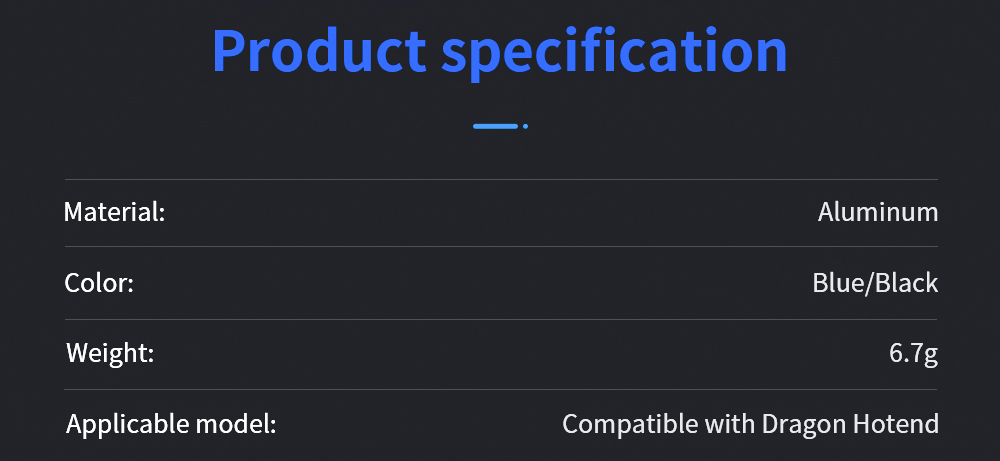
Task: Click the word "Compatible" in the last row
Action: (620, 424)
